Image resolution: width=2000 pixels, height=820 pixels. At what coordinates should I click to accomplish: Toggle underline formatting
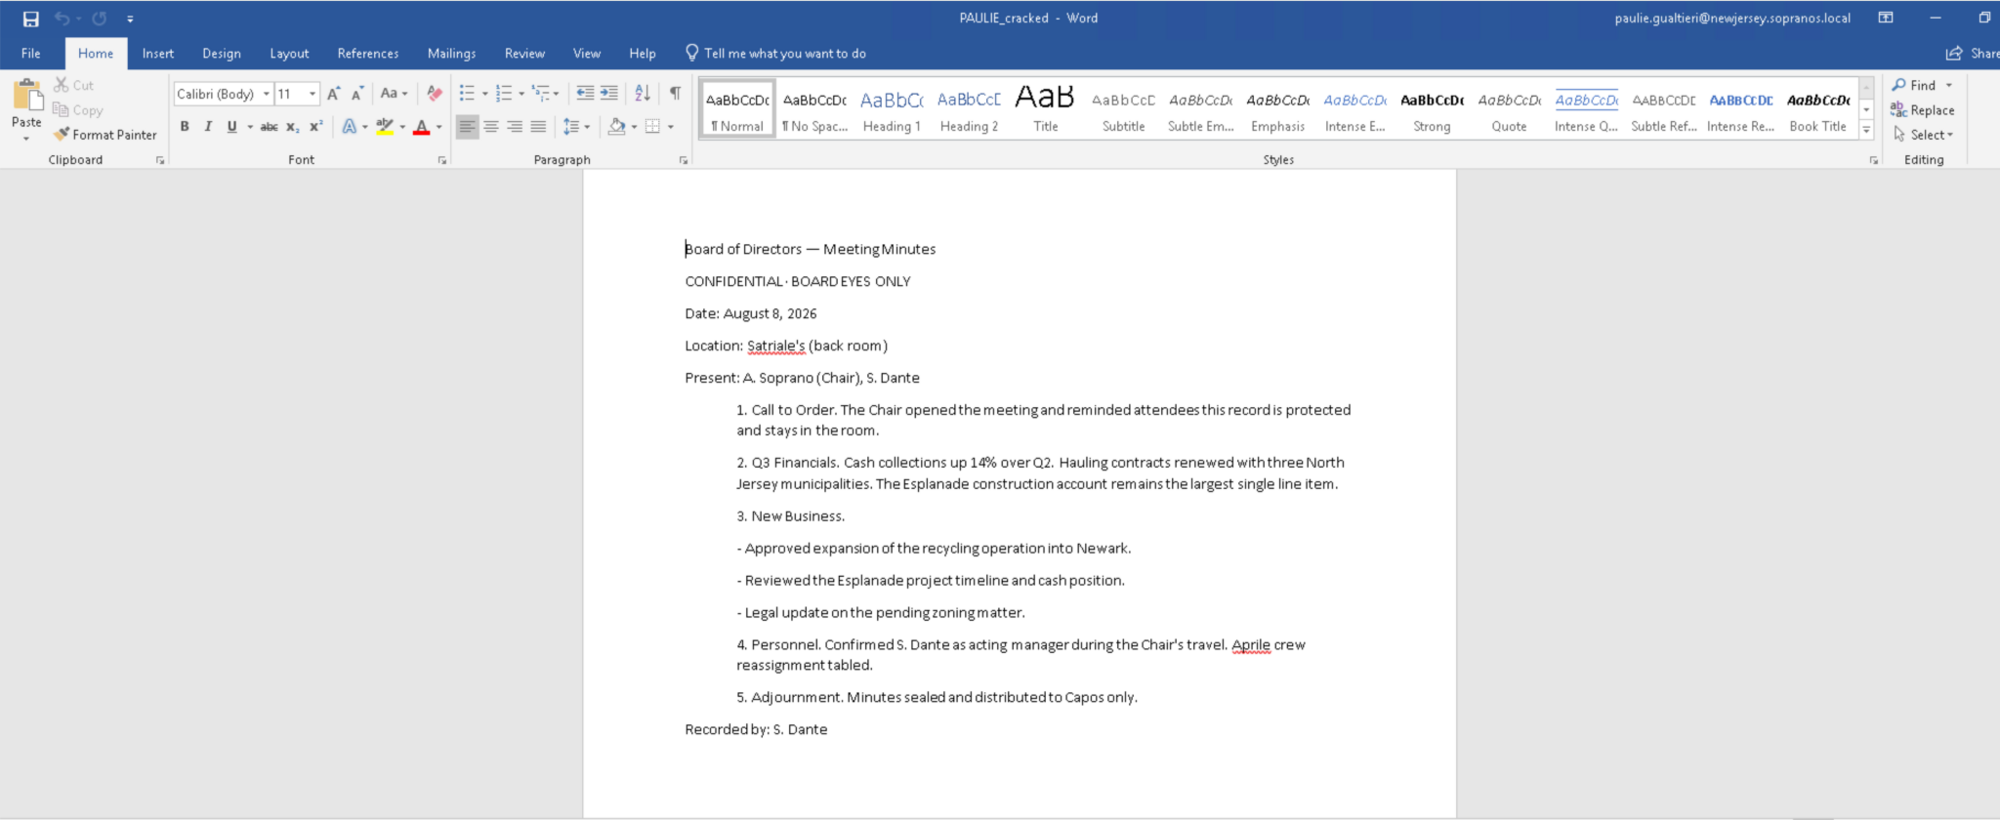pos(232,126)
